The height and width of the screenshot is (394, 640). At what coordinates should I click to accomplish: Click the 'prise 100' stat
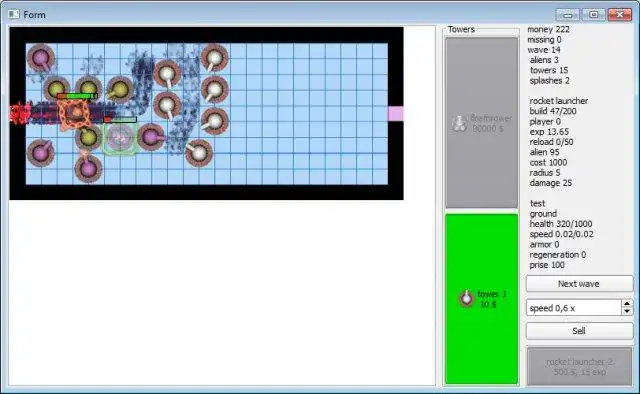(x=547, y=265)
